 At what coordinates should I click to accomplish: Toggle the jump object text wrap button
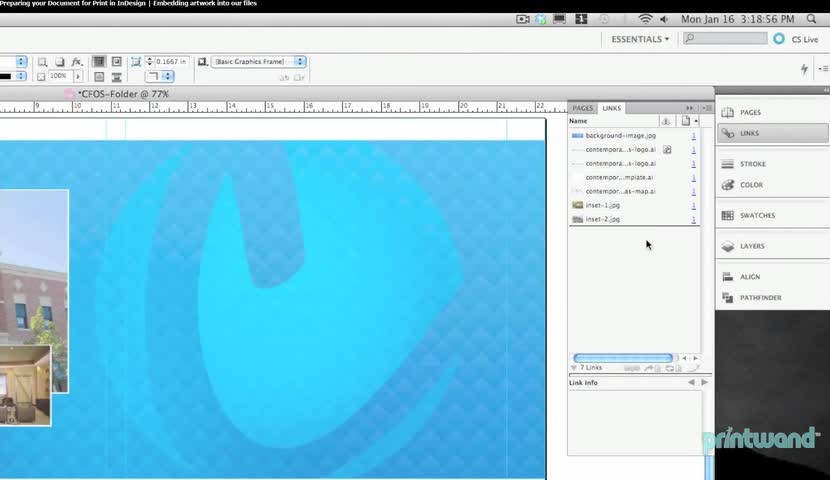pos(116,77)
